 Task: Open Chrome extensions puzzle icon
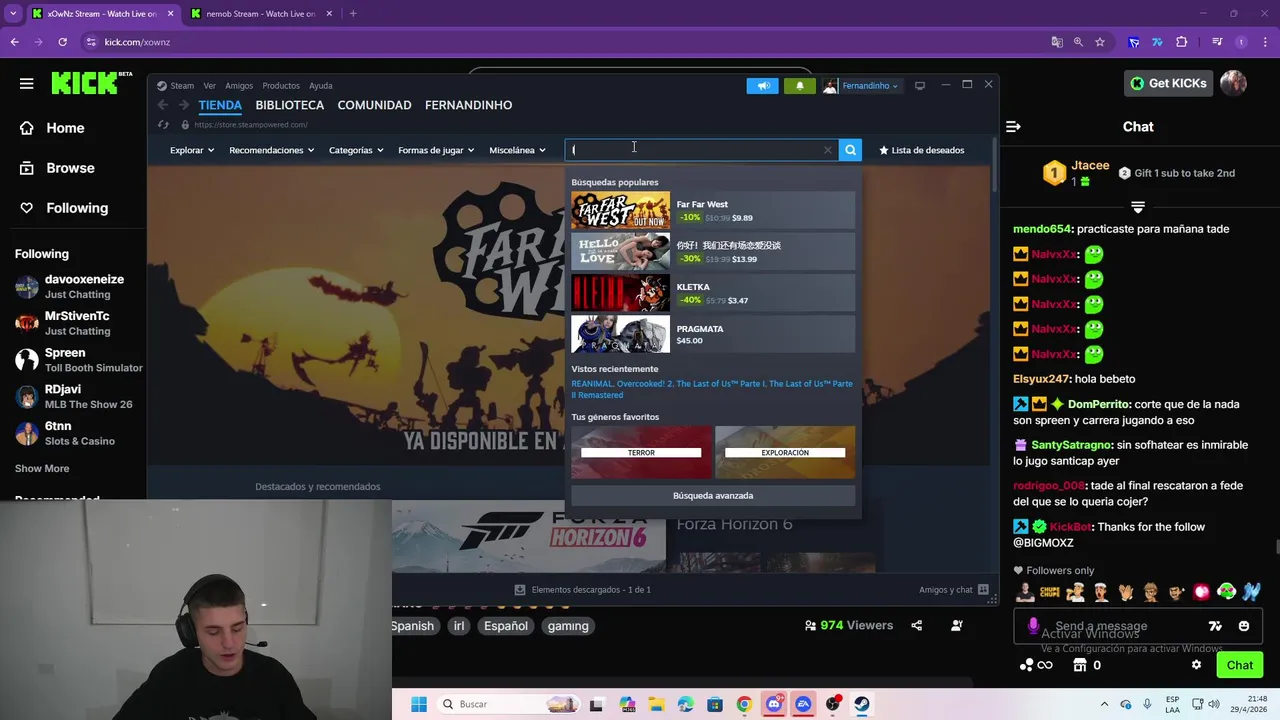(x=1182, y=42)
